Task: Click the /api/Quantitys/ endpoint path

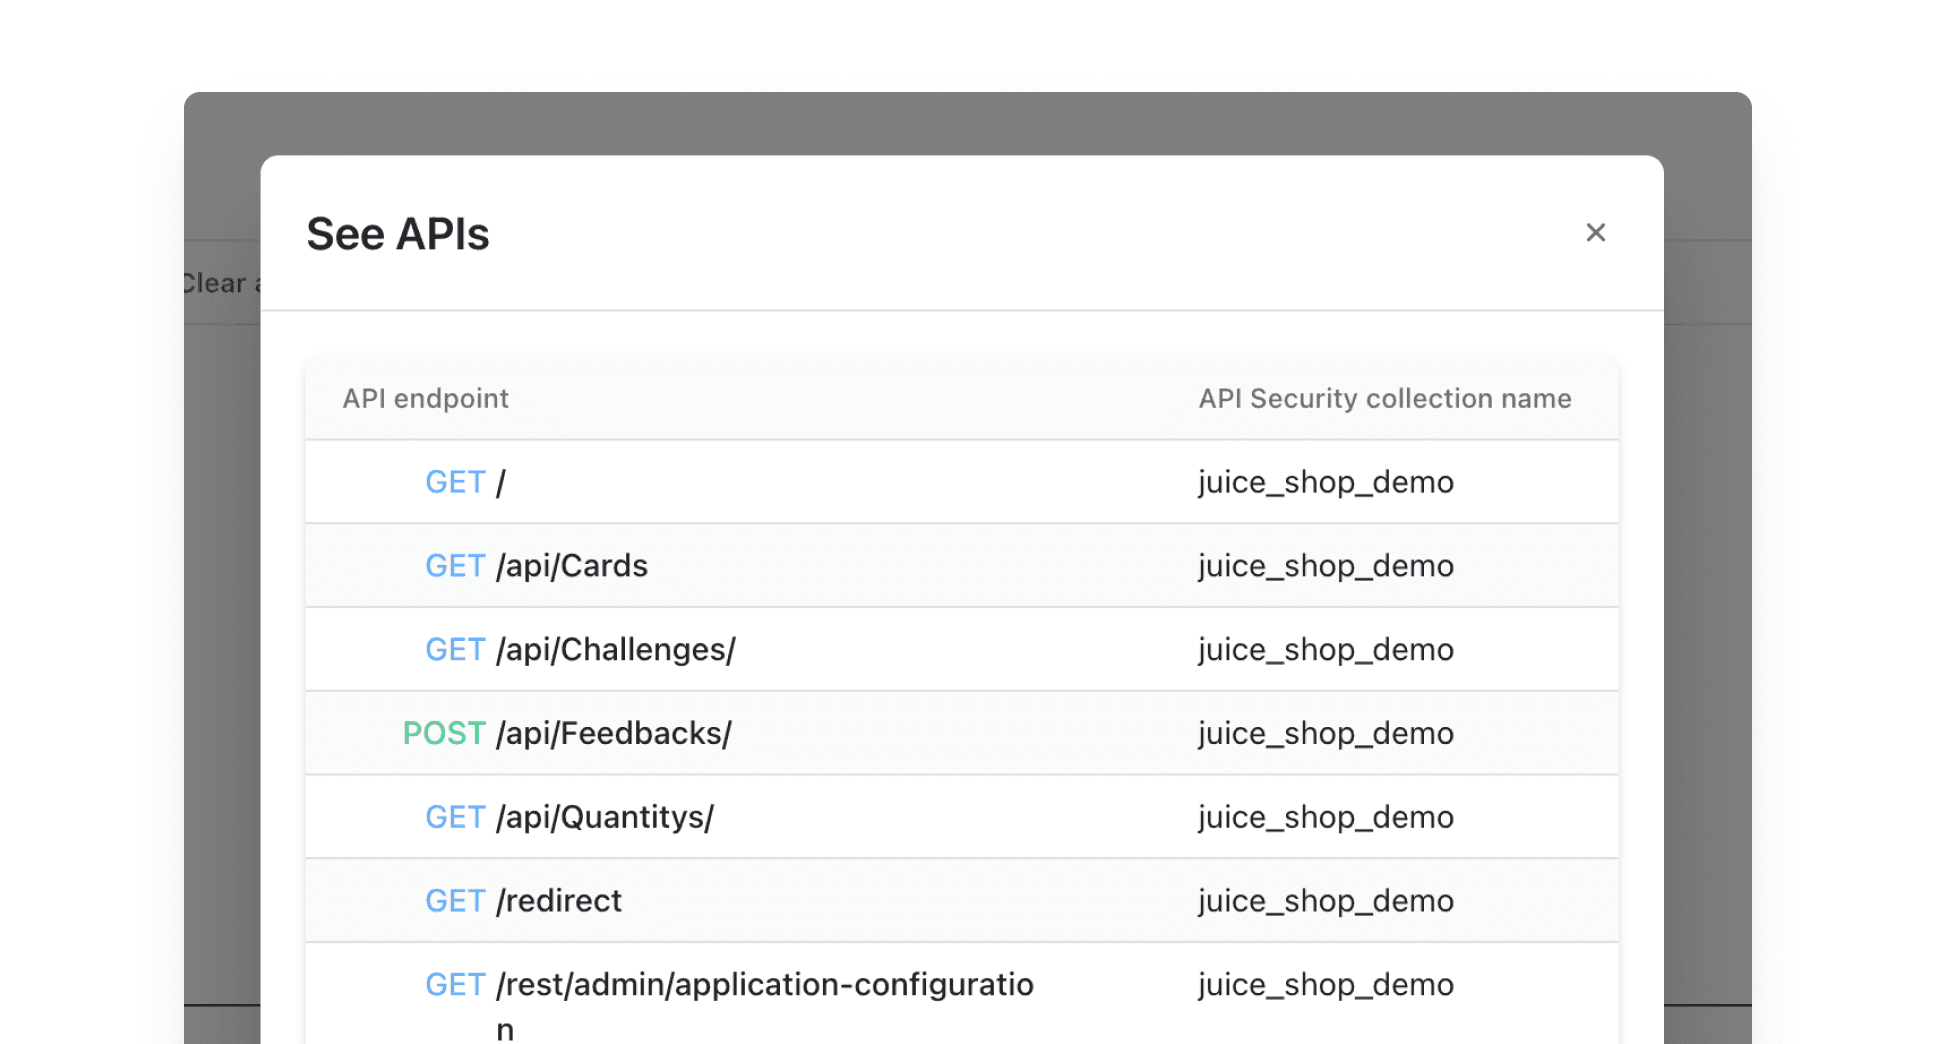Action: tap(605, 817)
